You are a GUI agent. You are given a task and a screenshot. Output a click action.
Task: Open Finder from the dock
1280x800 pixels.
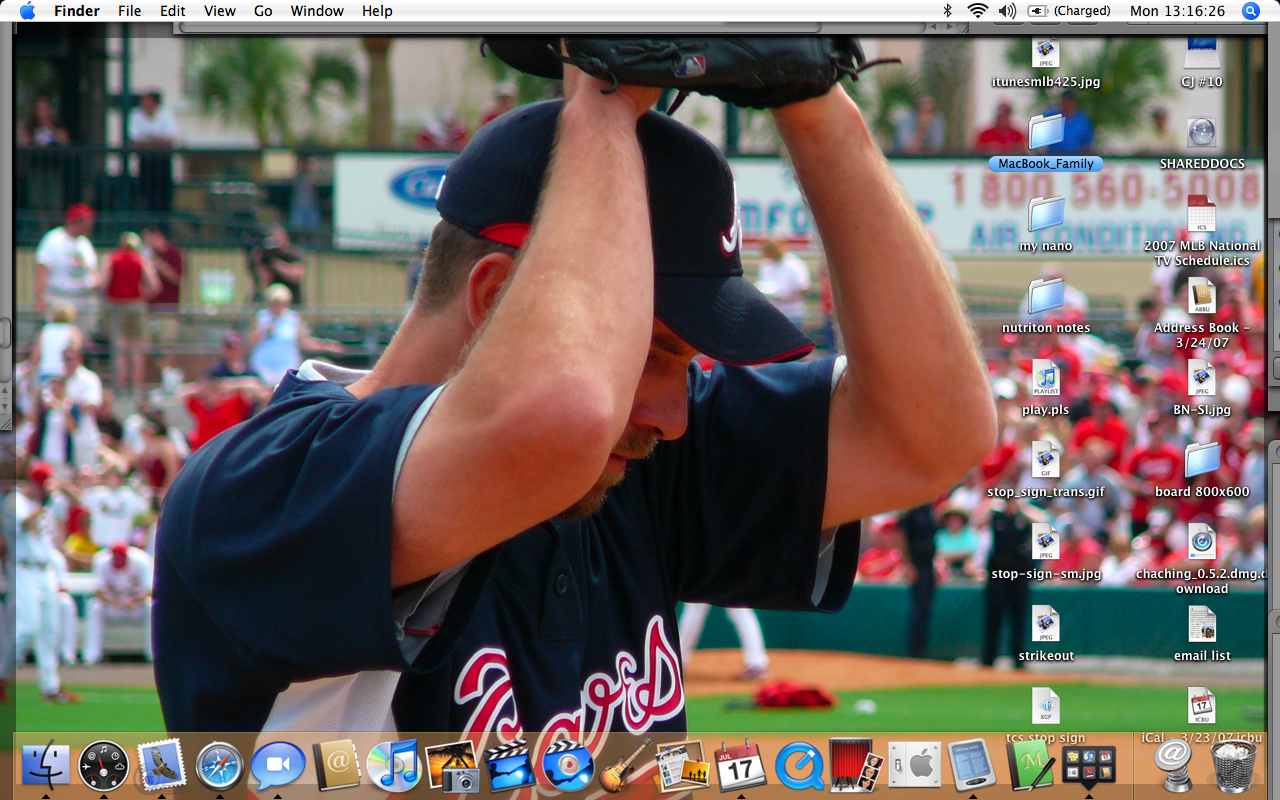(x=46, y=766)
